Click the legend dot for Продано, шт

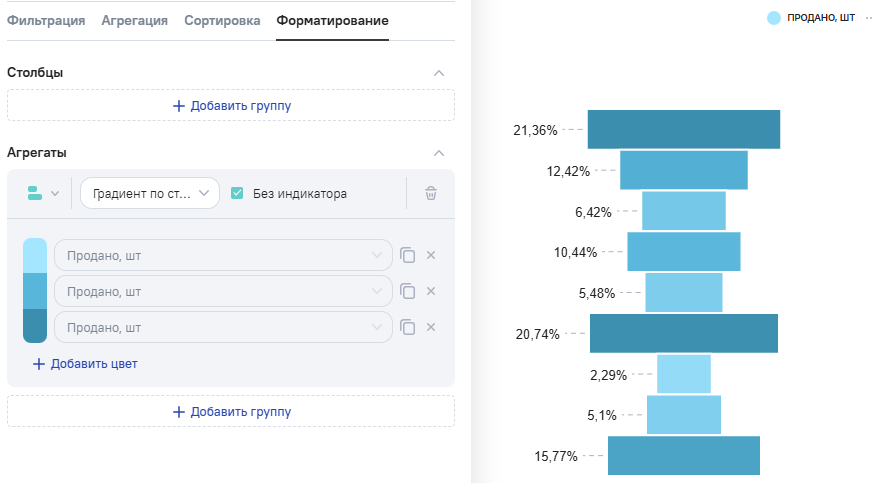click(774, 18)
